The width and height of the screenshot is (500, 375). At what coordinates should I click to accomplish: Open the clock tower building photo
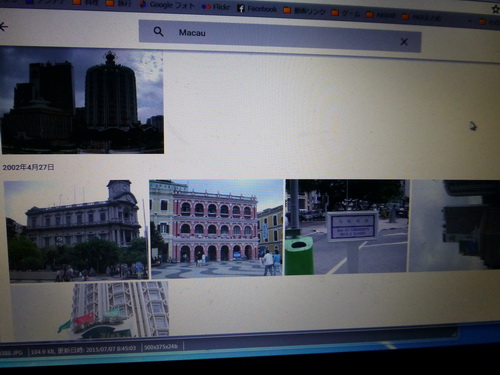[76, 231]
